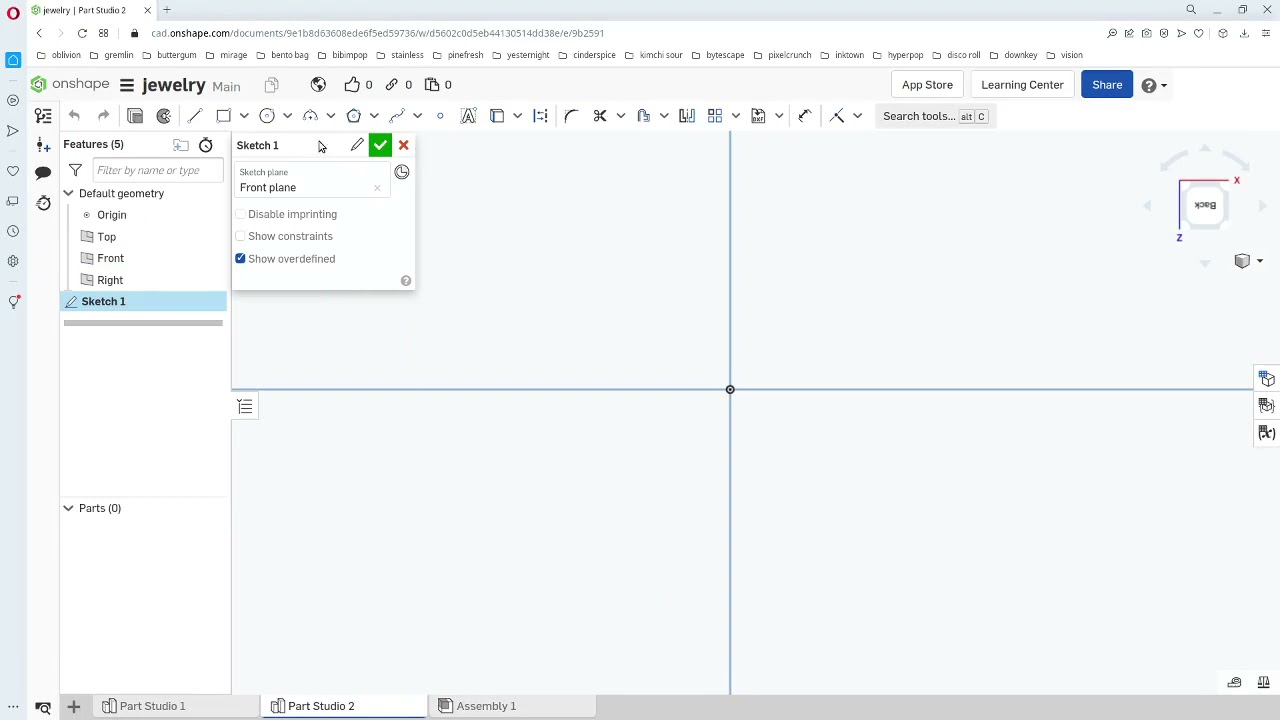Image resolution: width=1280 pixels, height=720 pixels.
Task: Clear the Front plane sketch plane selection
Action: 377,188
